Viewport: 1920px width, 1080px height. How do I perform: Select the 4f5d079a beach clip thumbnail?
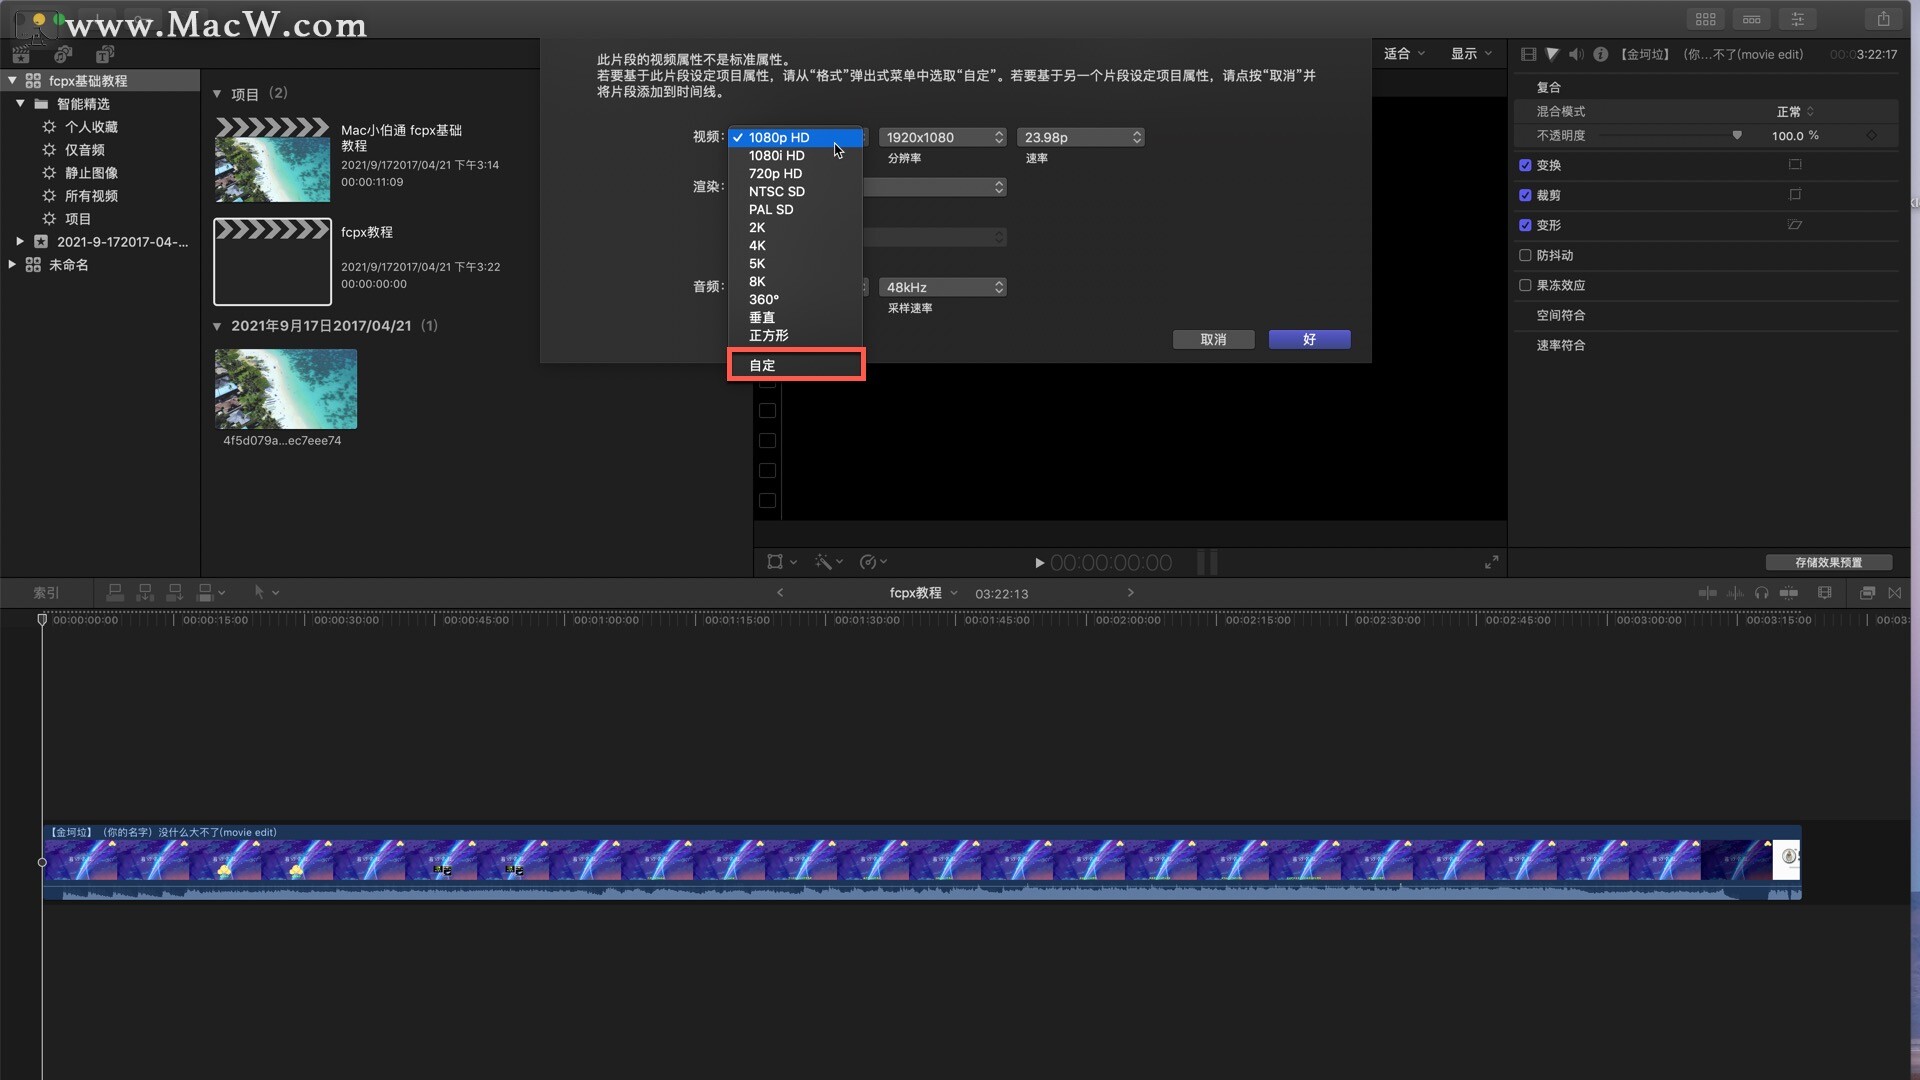pyautogui.click(x=286, y=389)
